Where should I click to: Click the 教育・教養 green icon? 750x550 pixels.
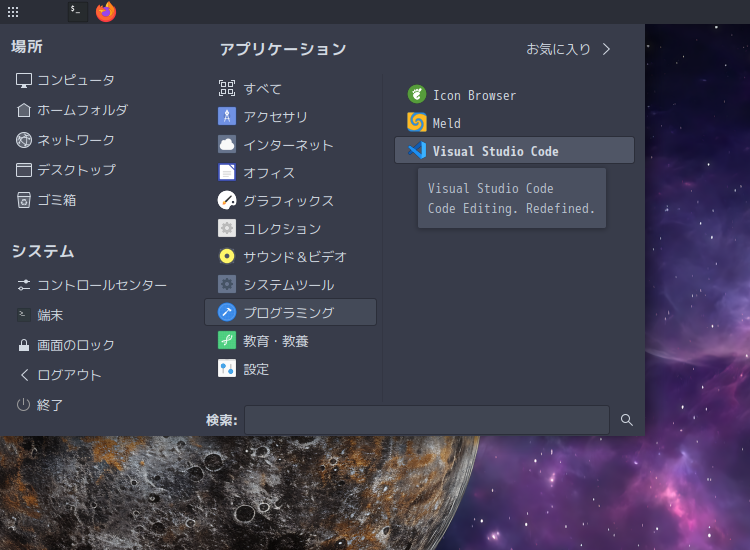click(x=227, y=341)
